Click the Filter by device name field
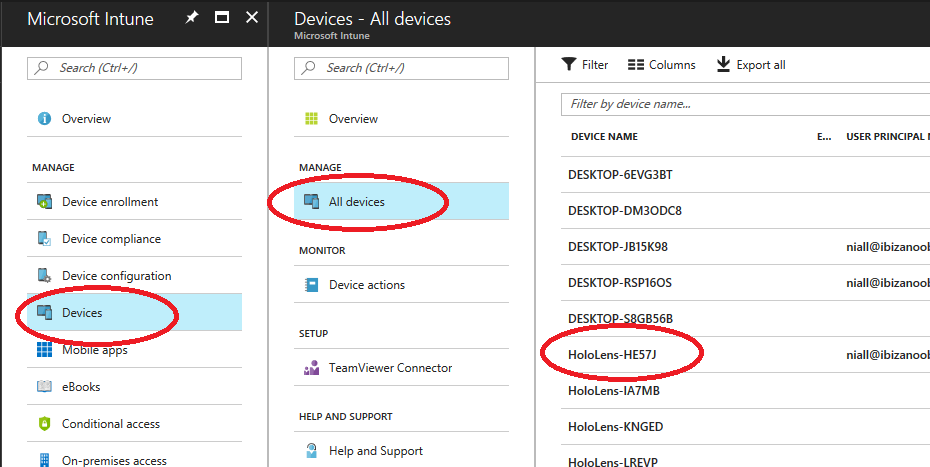The image size is (930, 467). 746,104
